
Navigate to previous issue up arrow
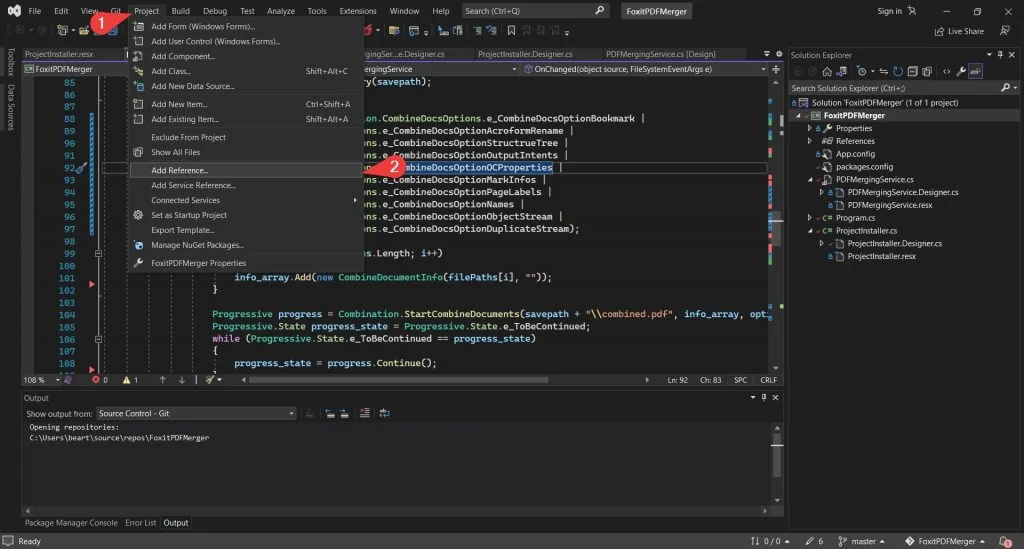click(x=162, y=380)
